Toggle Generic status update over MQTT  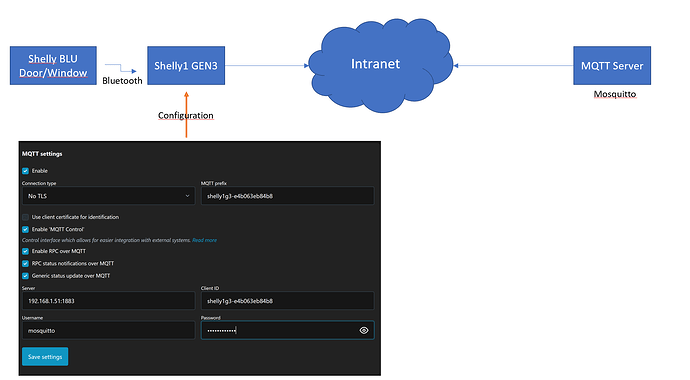26,276
